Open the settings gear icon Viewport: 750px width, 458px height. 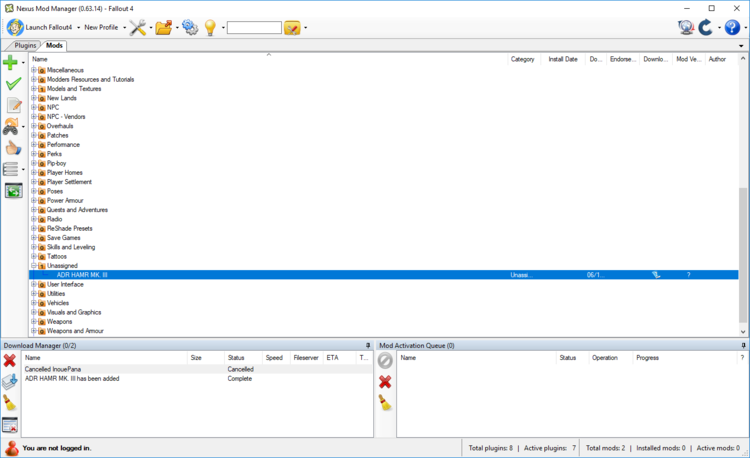pyautogui.click(x=190, y=27)
